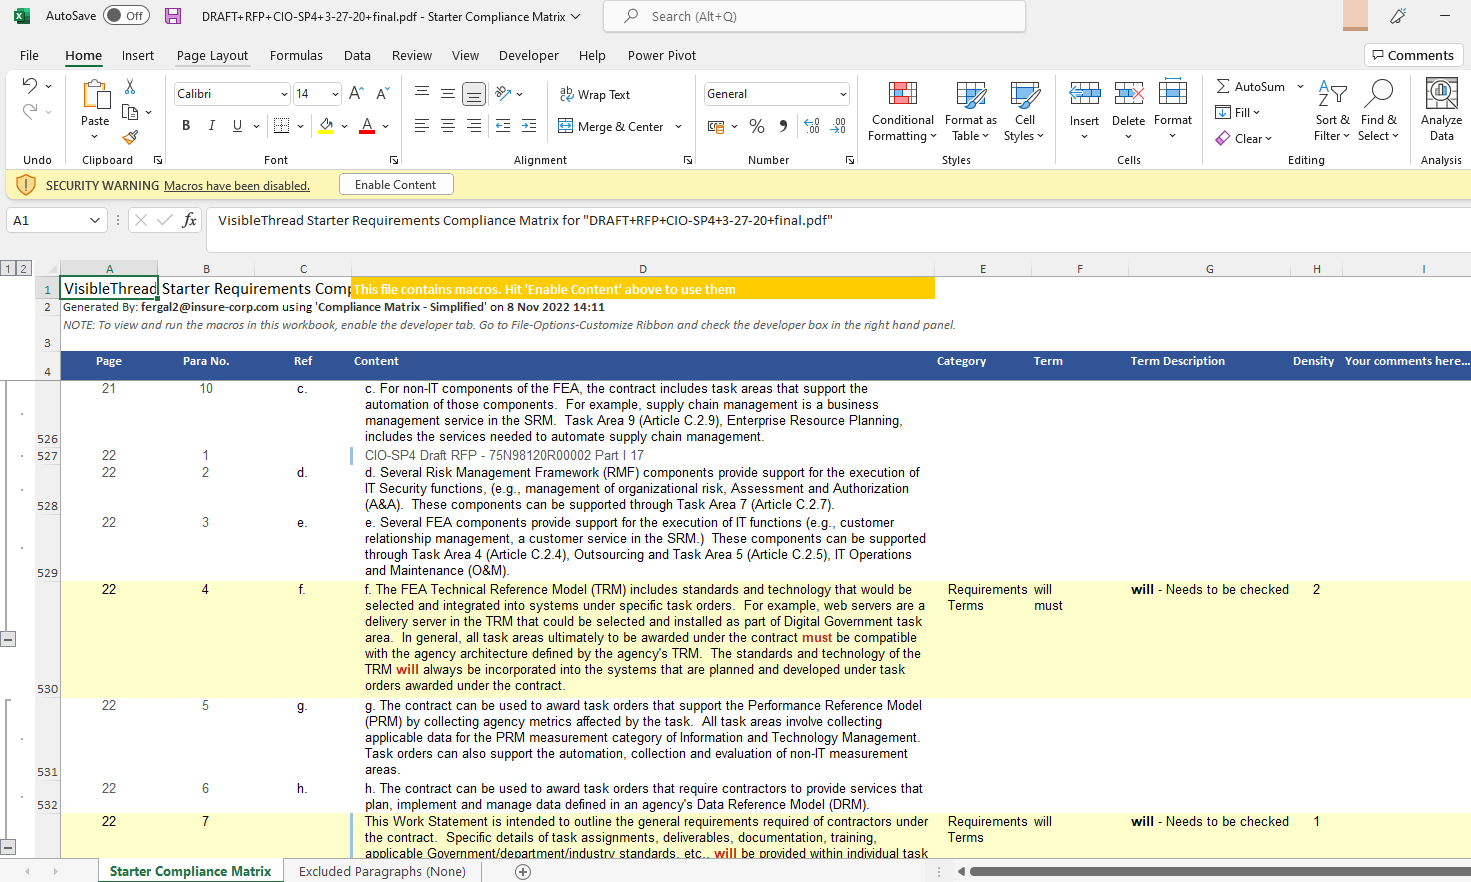The image size is (1471, 882).
Task: Toggle AutoSave switch off/on
Action: pos(126,16)
